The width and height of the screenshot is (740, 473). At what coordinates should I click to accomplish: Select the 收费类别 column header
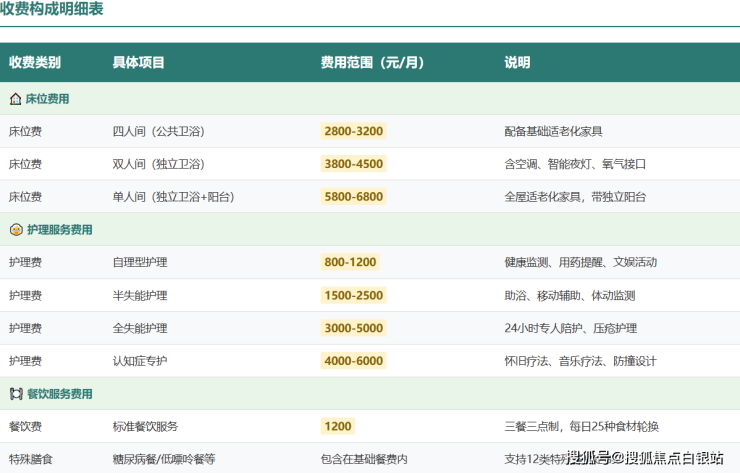click(x=35, y=62)
